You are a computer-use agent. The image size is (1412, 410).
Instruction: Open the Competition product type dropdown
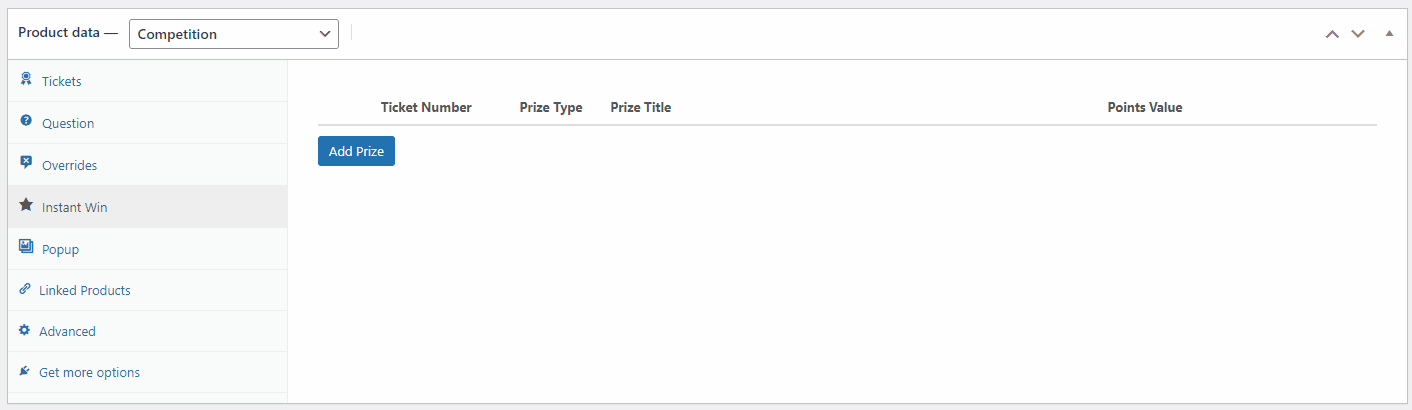234,34
